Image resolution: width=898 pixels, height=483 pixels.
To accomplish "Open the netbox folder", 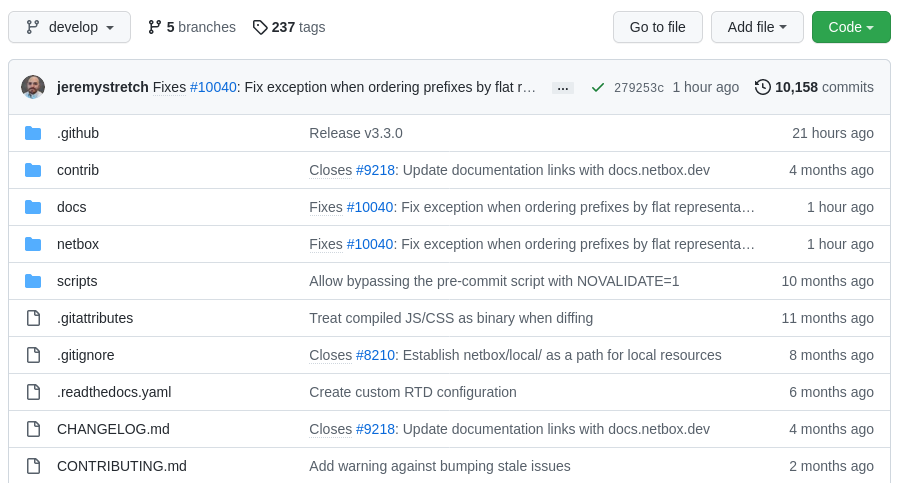I will [78, 244].
